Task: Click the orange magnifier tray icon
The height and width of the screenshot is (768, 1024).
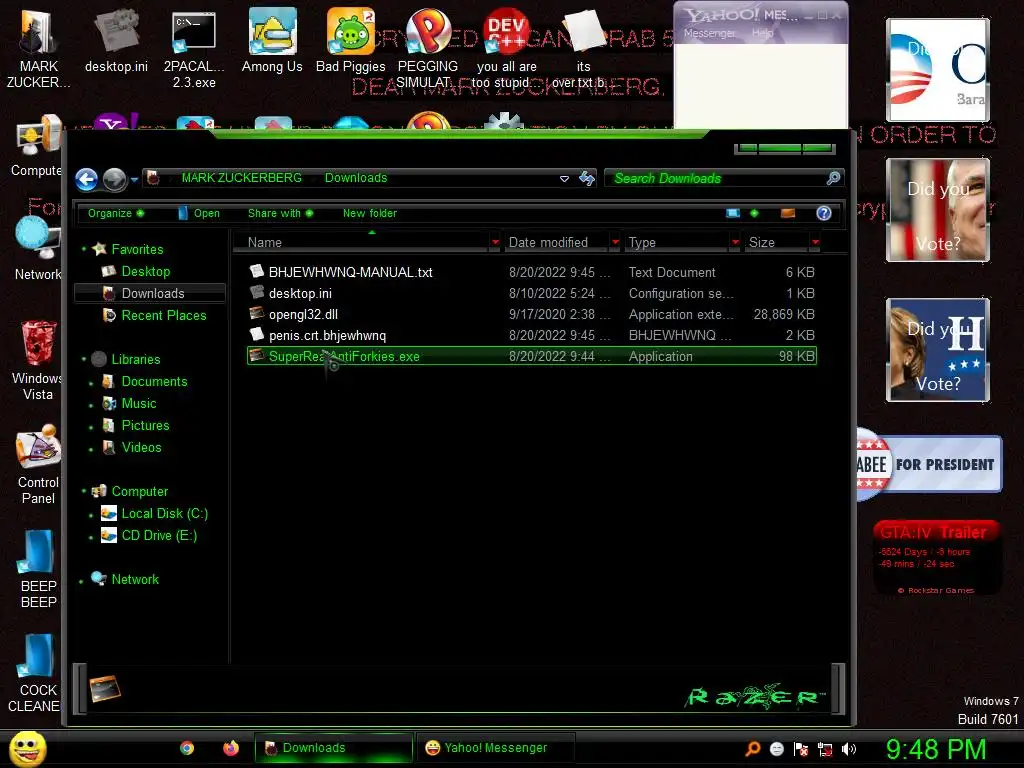Action: click(x=752, y=749)
